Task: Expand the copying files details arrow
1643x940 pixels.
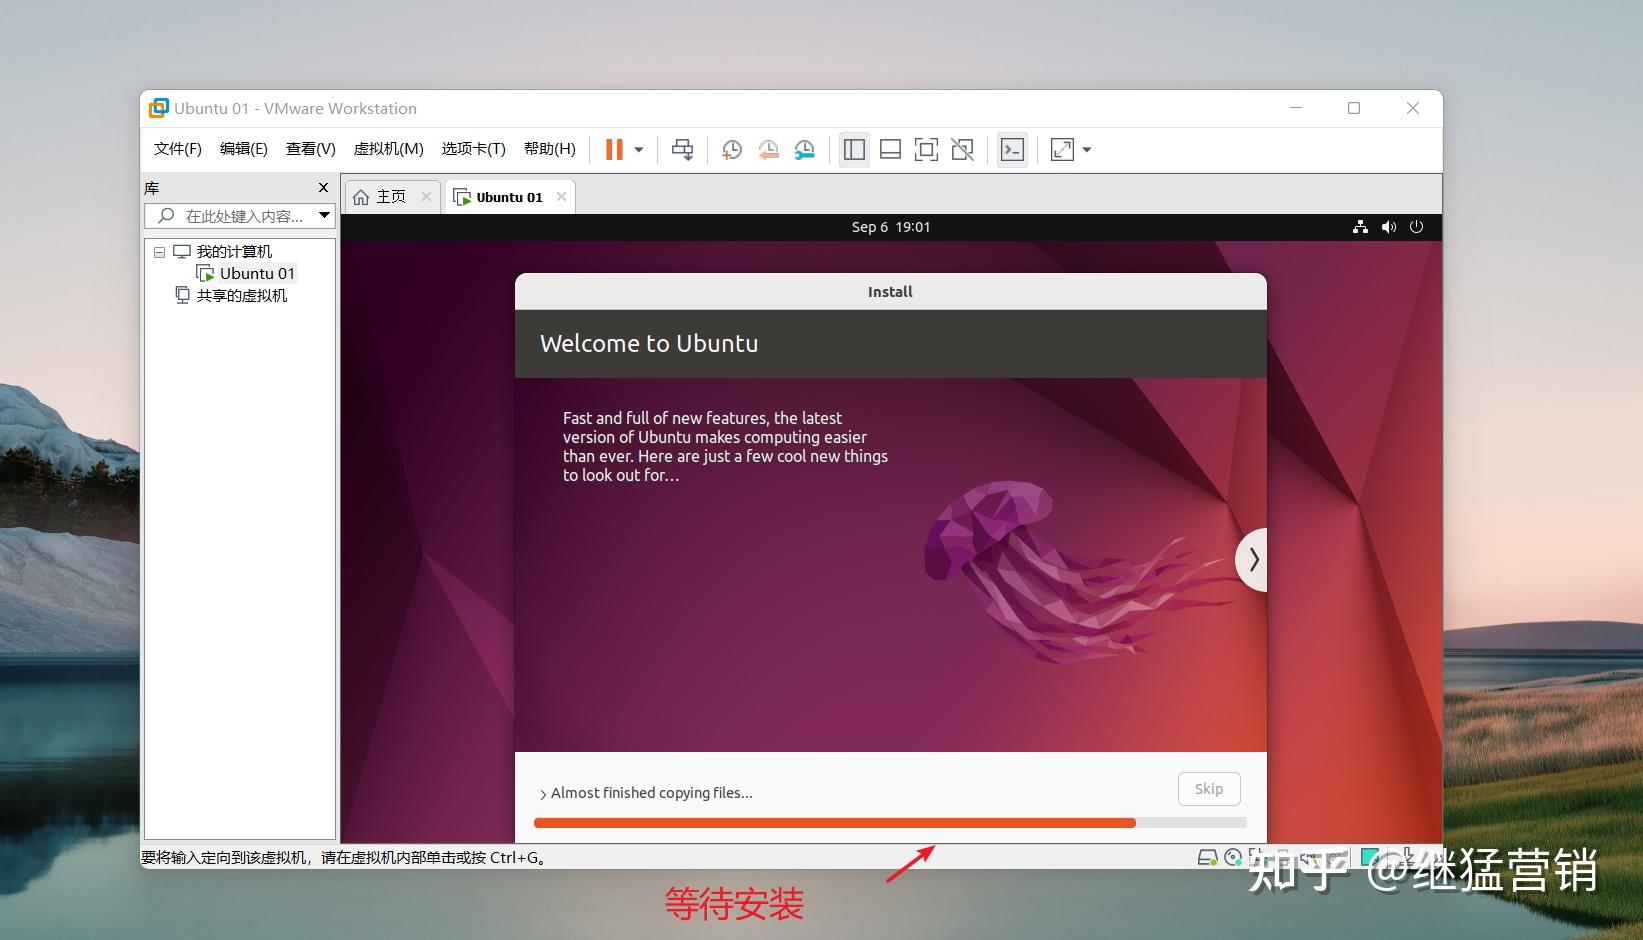Action: (x=543, y=794)
